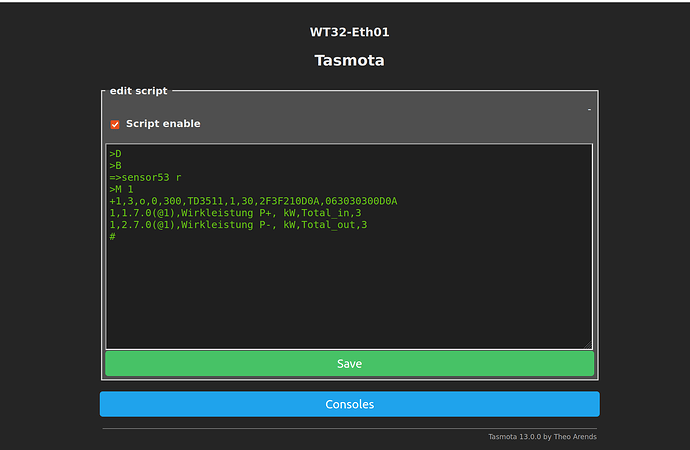The width and height of the screenshot is (690, 450).
Task: Click the ">B" script line
Action: tap(115, 166)
